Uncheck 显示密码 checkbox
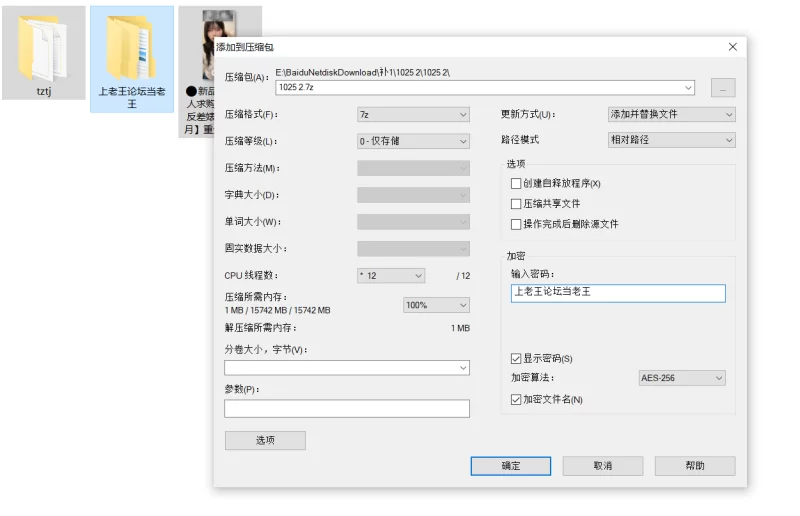Image resolution: width=800 pixels, height=516 pixels. [516, 358]
